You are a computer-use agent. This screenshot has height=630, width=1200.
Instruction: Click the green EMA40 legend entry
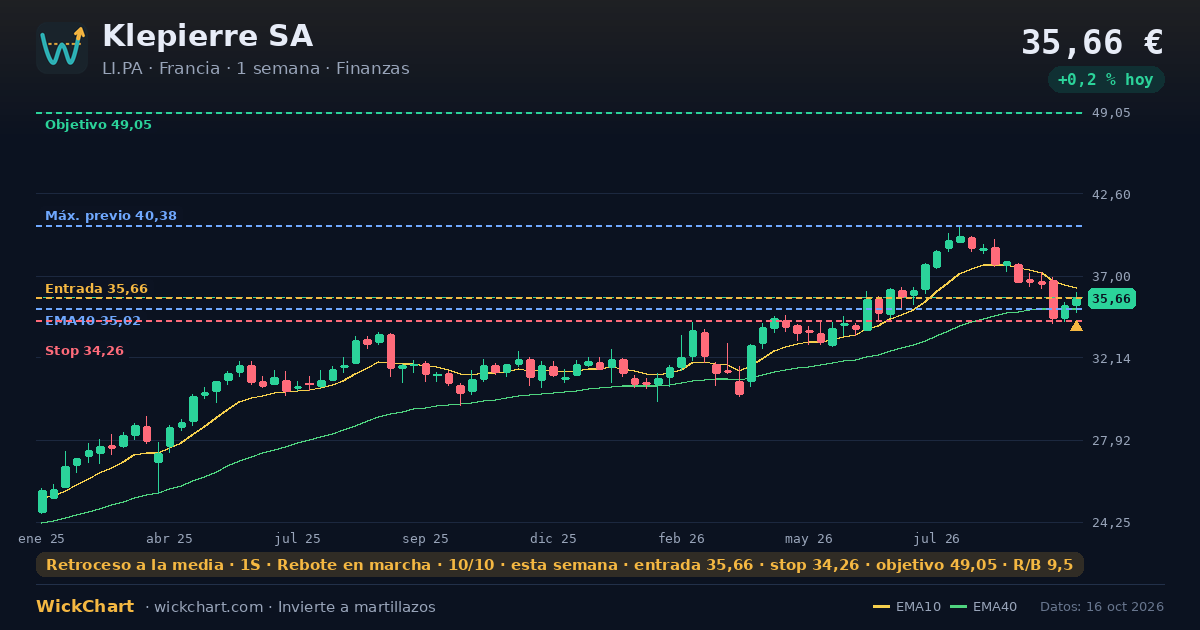pos(984,607)
